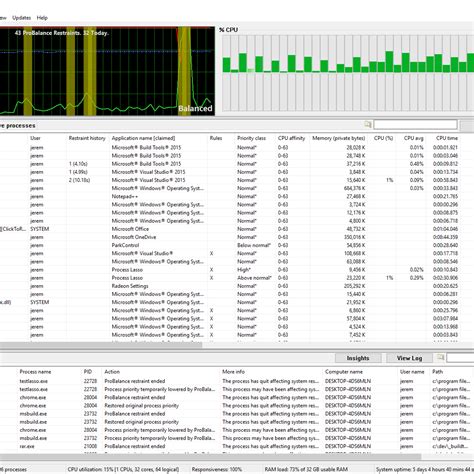Click the Balanced power plan label
474x474 pixels.
point(195,108)
